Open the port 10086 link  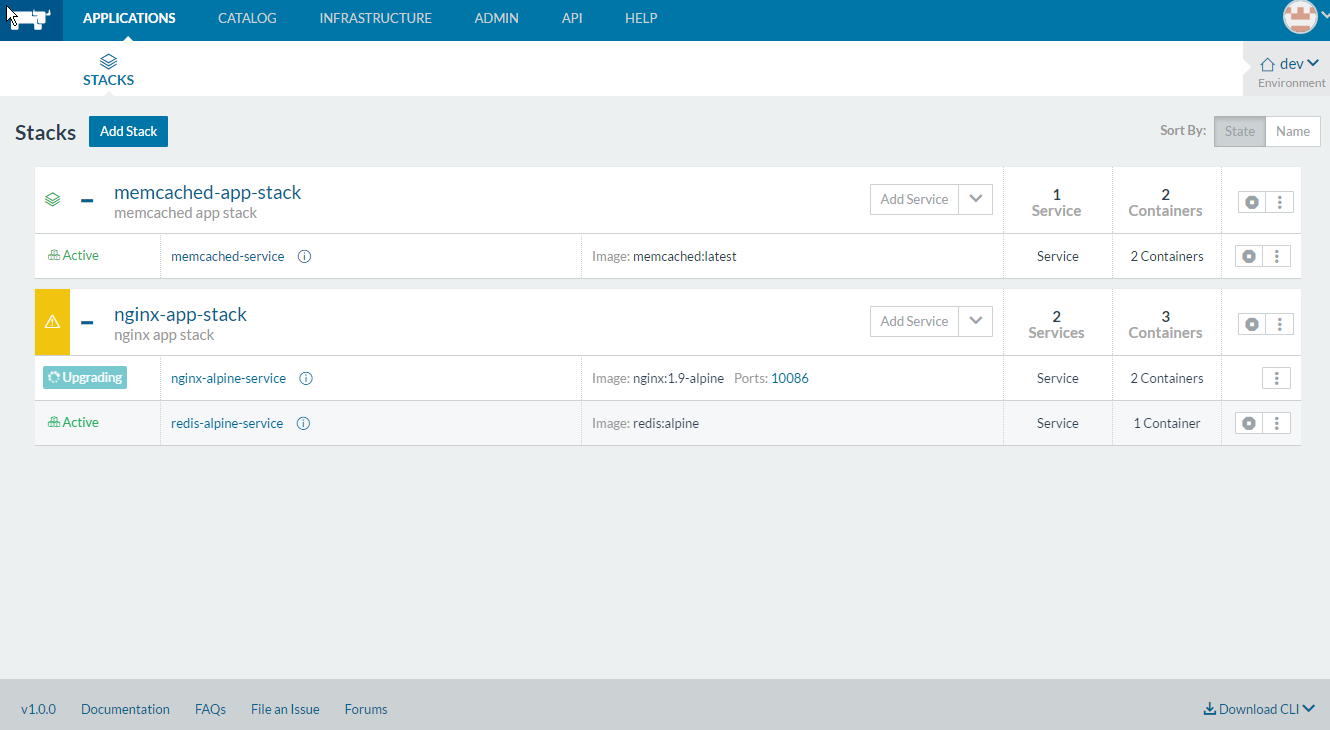point(790,378)
